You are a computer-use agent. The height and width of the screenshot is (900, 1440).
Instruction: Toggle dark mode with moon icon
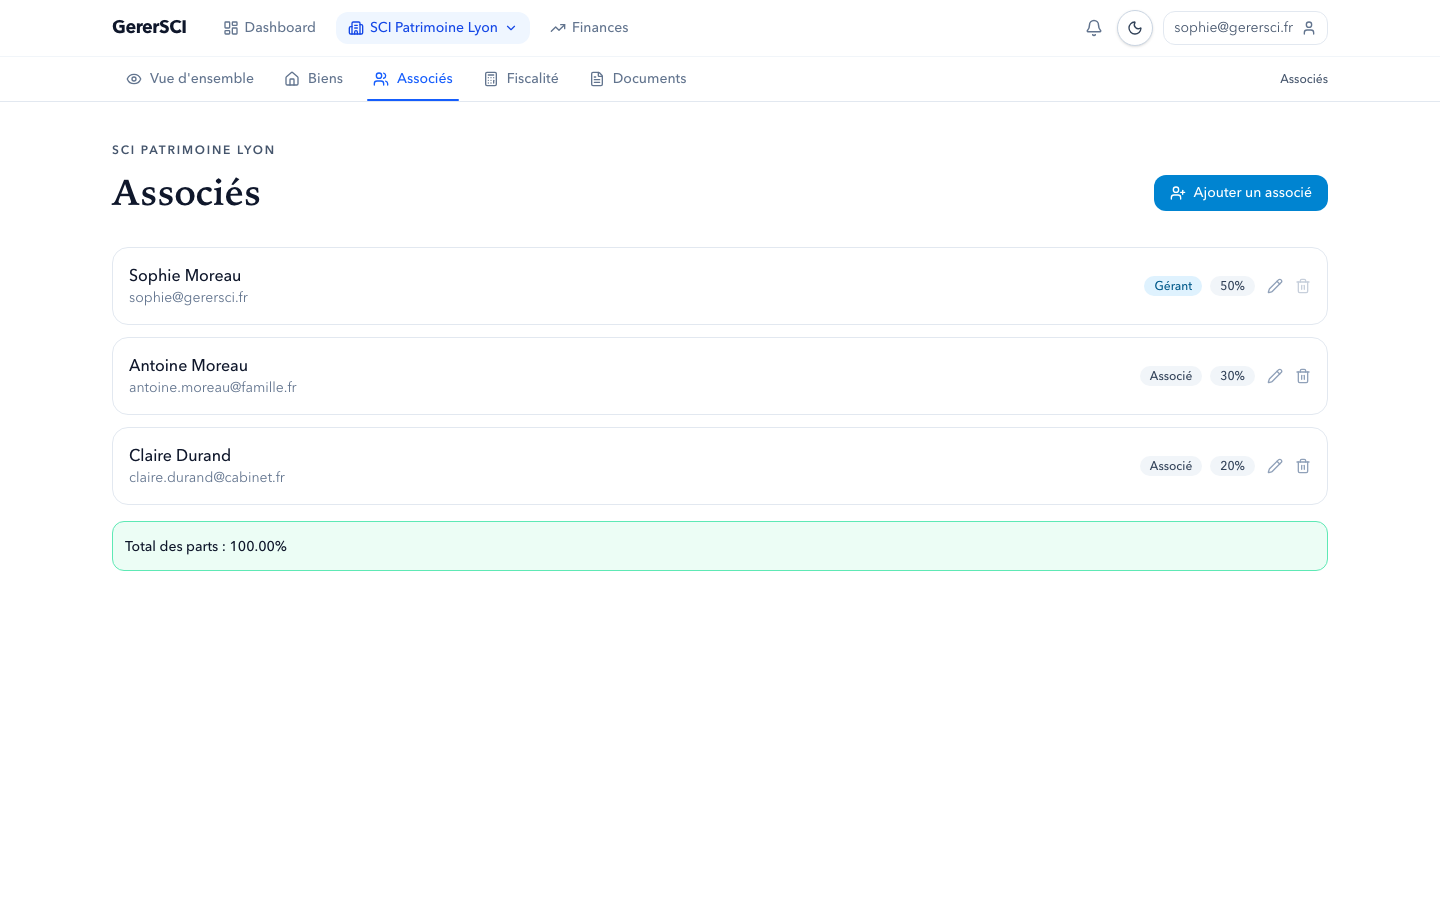1135,28
